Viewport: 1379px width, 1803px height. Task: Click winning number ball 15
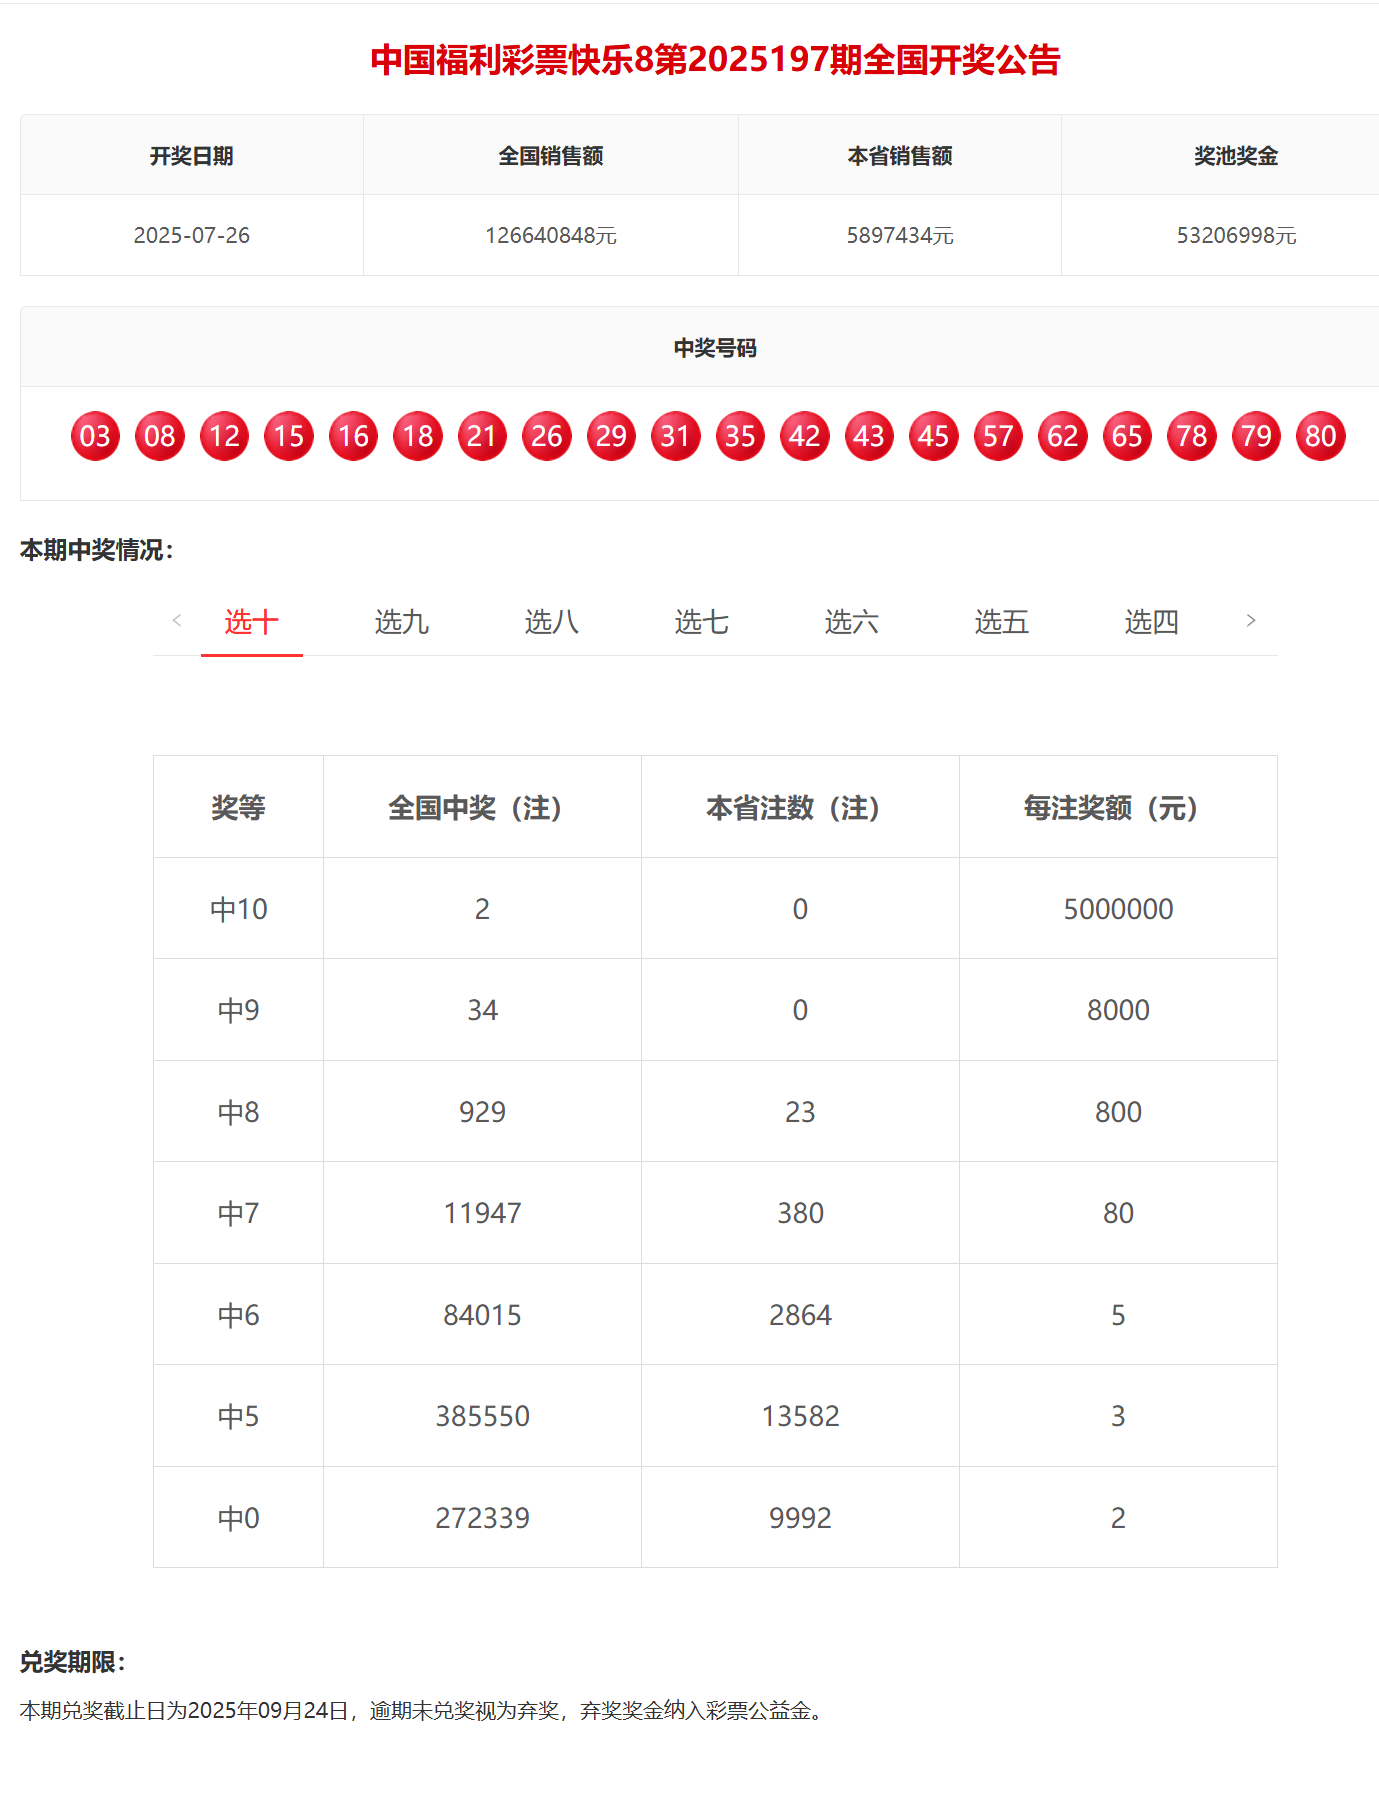(x=289, y=436)
